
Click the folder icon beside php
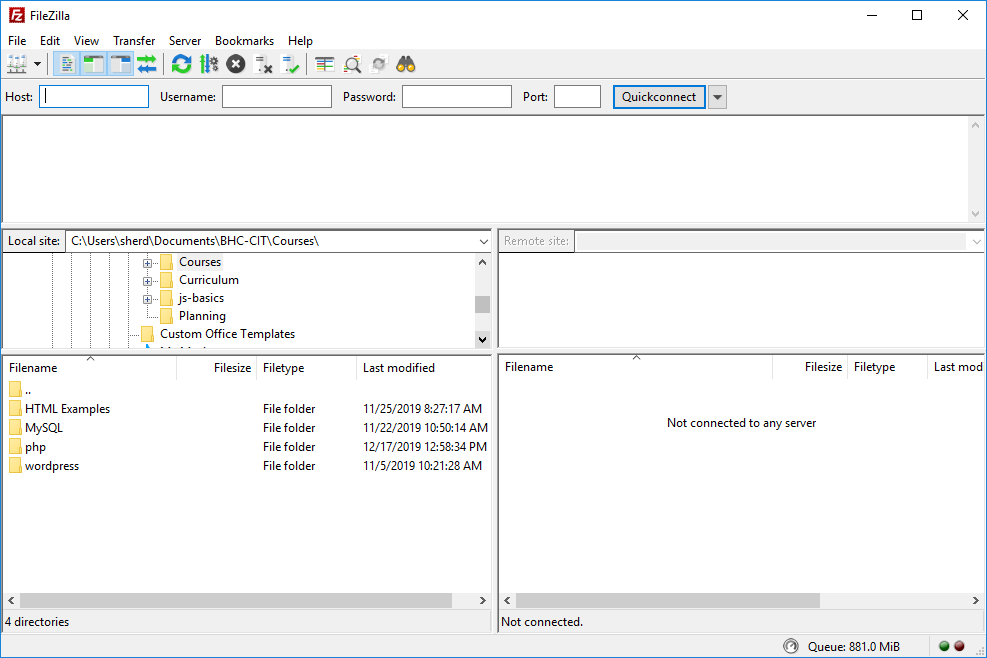point(16,446)
